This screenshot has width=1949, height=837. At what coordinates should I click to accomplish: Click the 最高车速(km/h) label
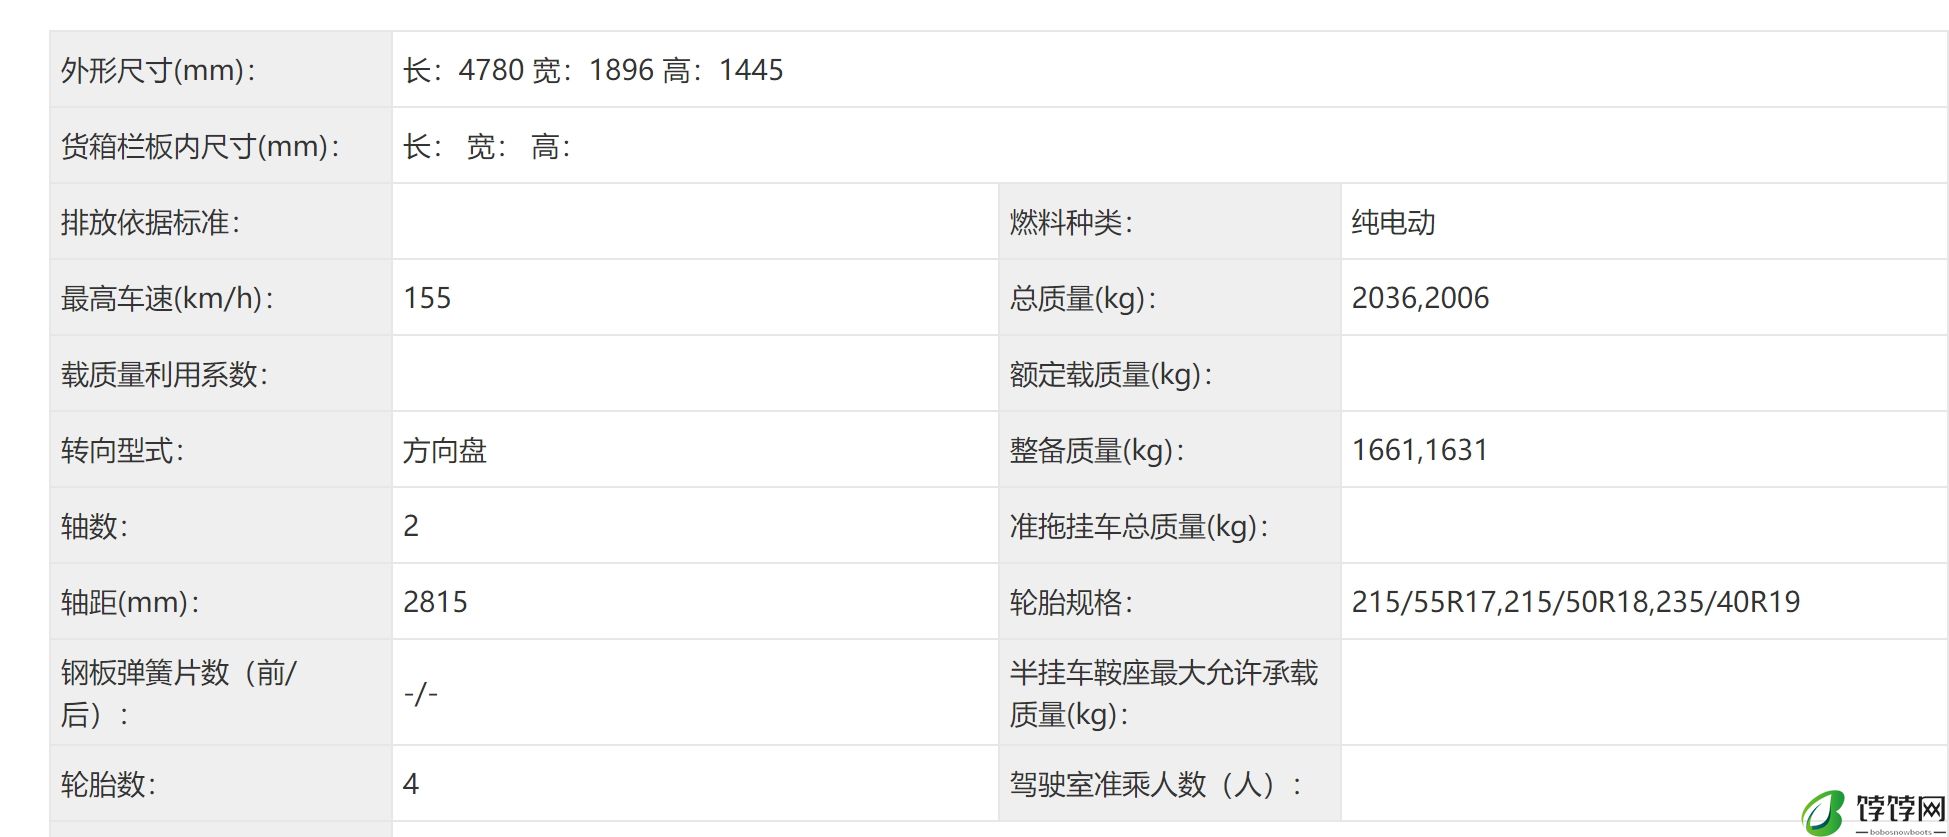click(x=167, y=298)
